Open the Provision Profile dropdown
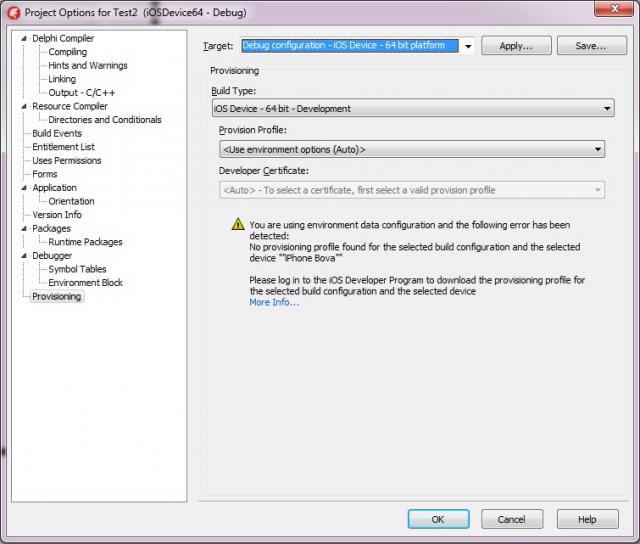This screenshot has width=640, height=544. pos(412,149)
